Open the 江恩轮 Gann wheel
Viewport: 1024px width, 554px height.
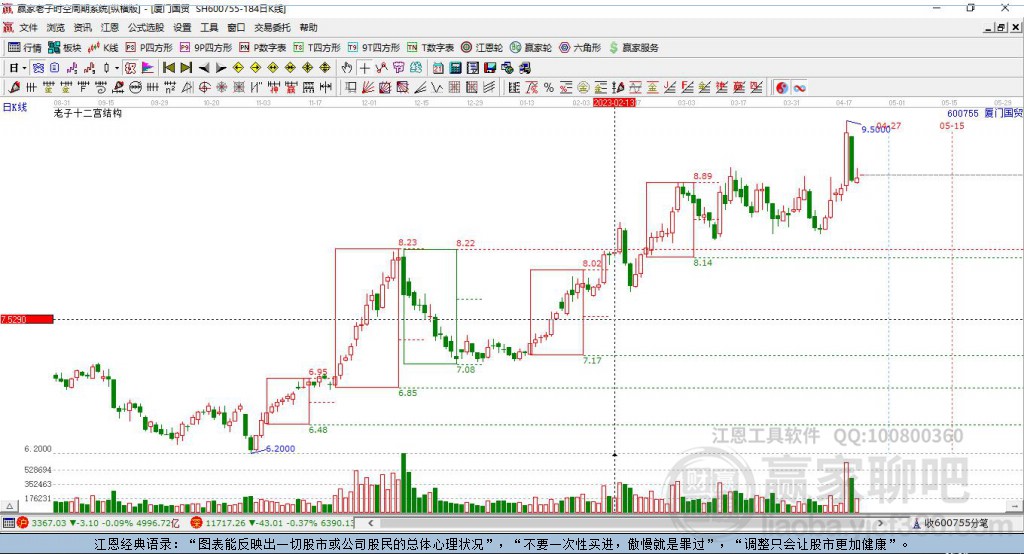pyautogui.click(x=482, y=48)
